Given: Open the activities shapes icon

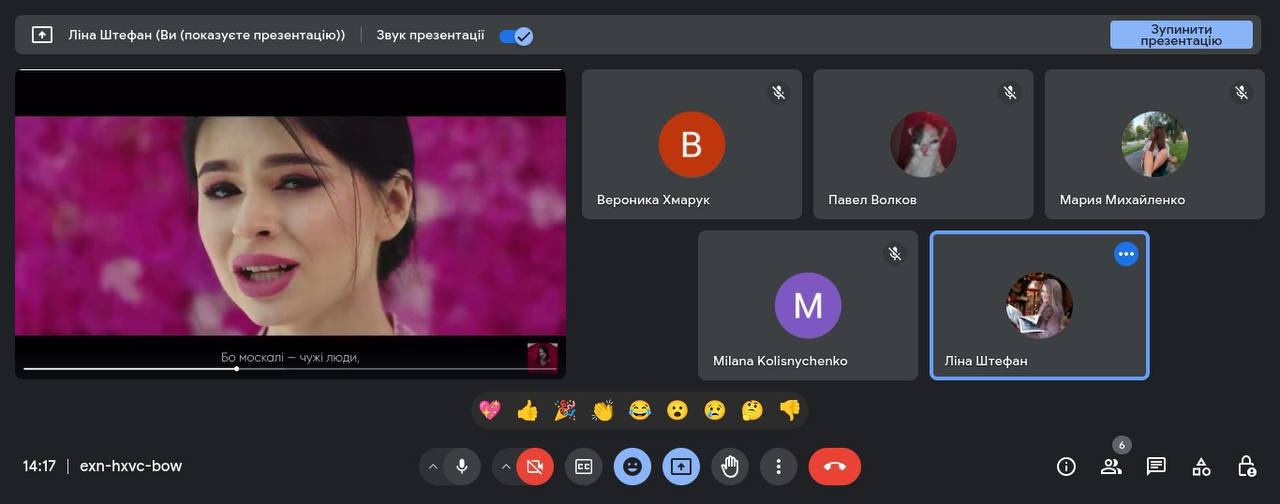Looking at the screenshot, I should [x=1201, y=466].
